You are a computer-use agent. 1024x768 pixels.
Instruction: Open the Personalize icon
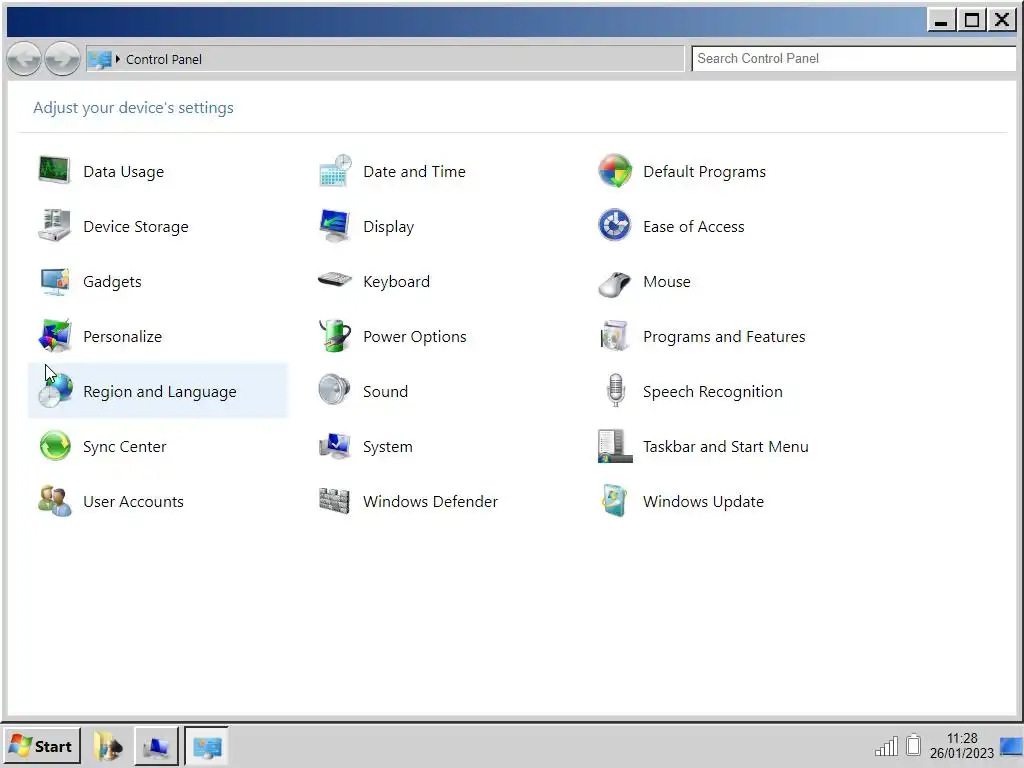54,336
